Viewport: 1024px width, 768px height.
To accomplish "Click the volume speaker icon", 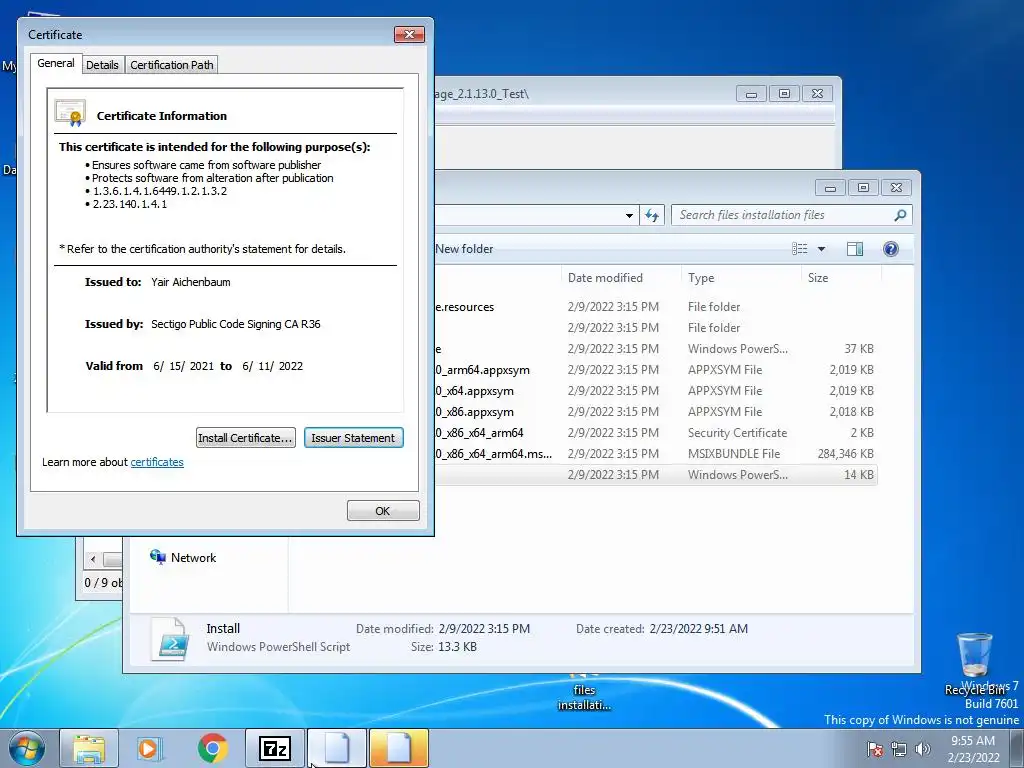I will click(x=923, y=749).
